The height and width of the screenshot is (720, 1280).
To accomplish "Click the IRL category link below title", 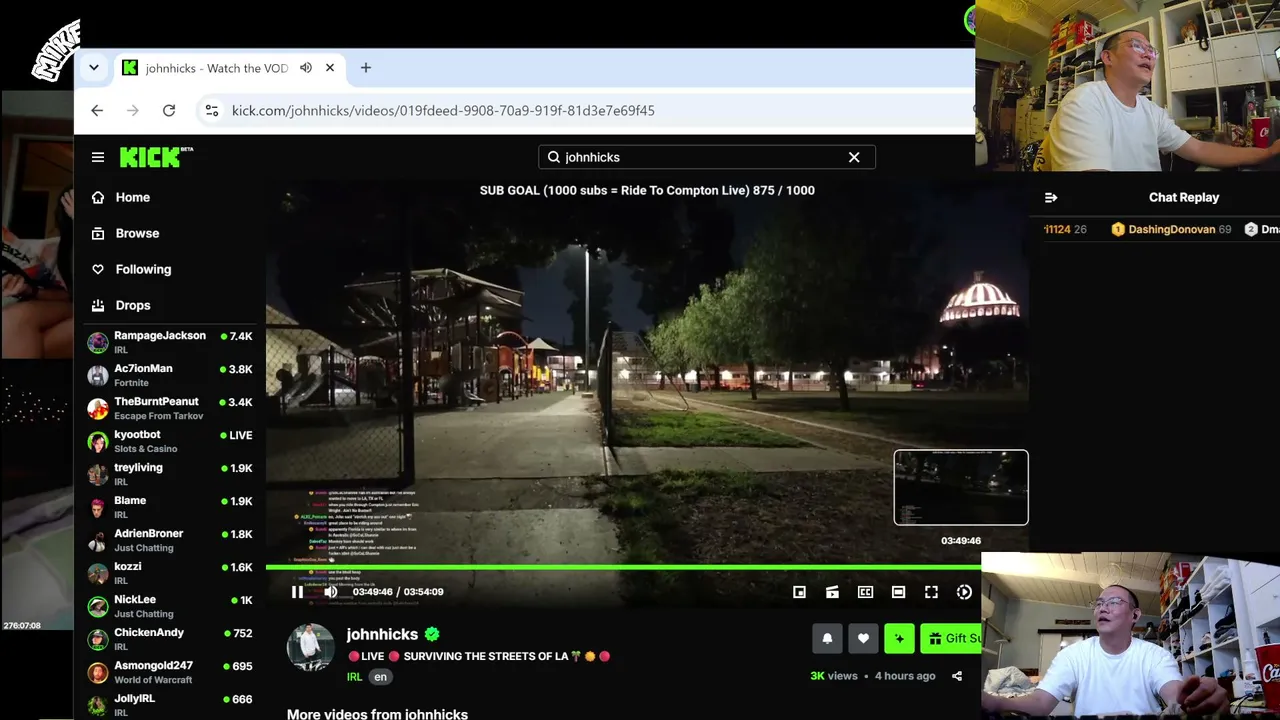I will point(354,677).
